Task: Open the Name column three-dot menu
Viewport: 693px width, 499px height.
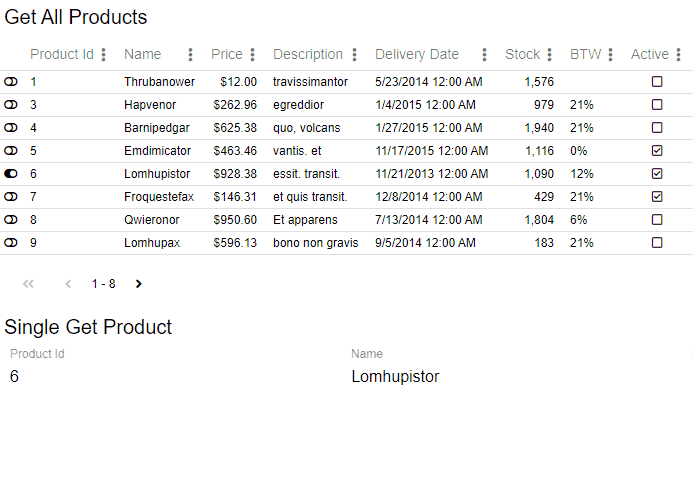Action: pos(191,55)
